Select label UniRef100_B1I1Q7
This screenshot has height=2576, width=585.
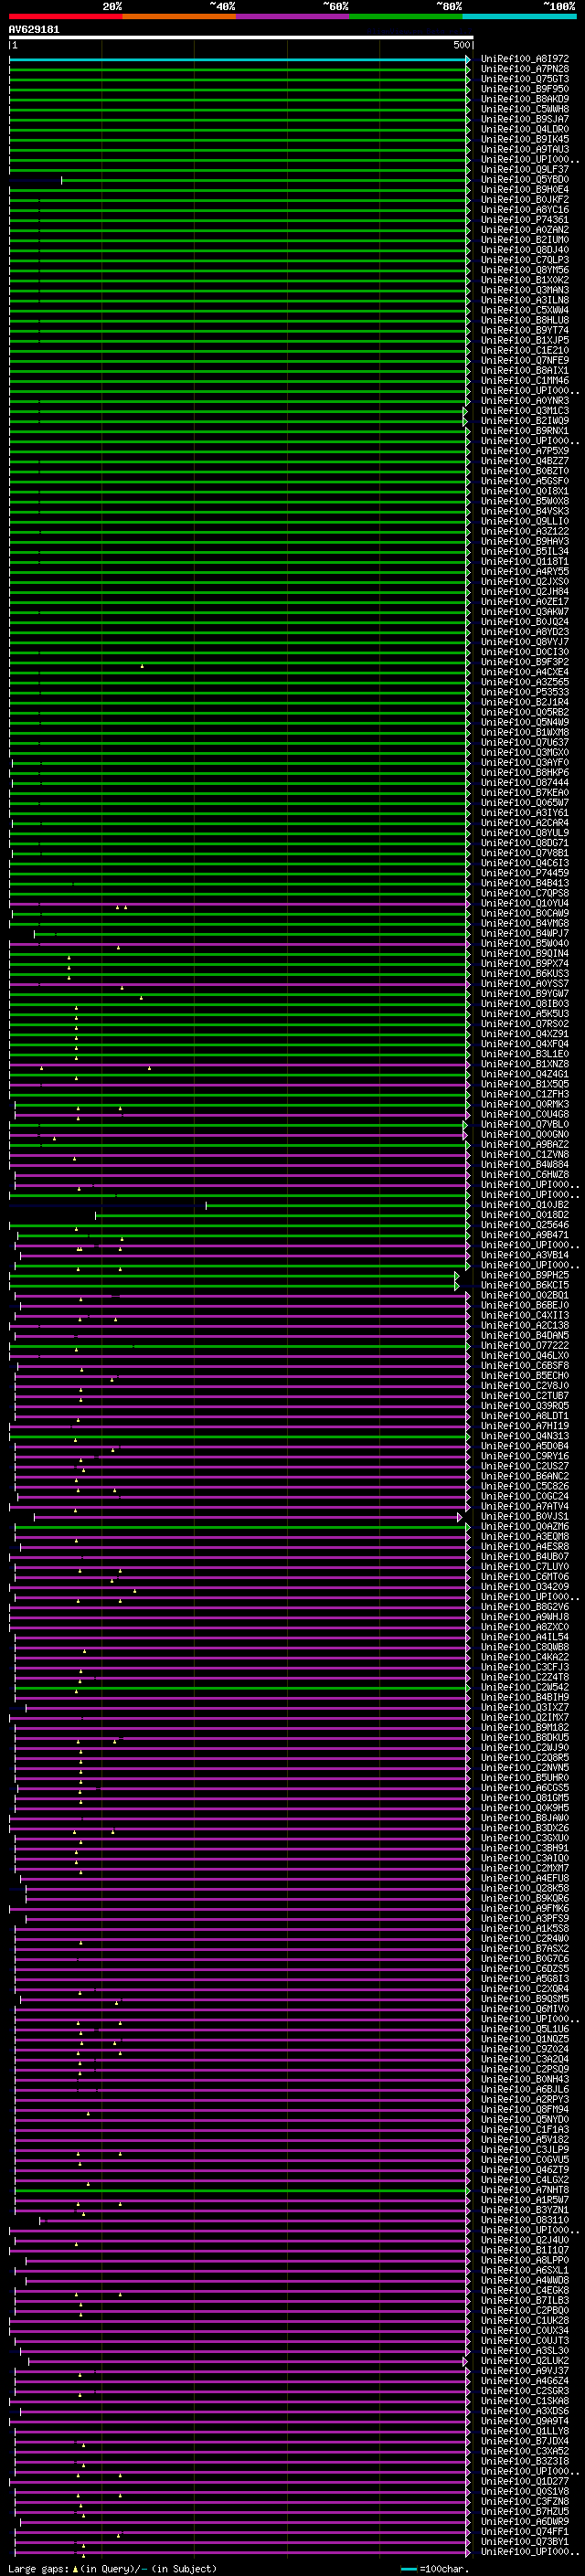pos(525,2249)
